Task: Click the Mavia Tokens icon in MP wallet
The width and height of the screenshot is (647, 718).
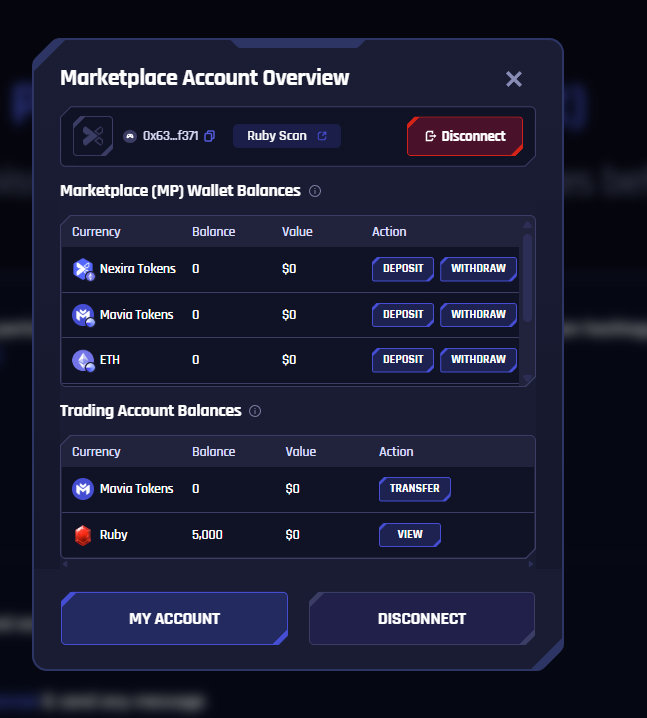Action: pos(83,315)
